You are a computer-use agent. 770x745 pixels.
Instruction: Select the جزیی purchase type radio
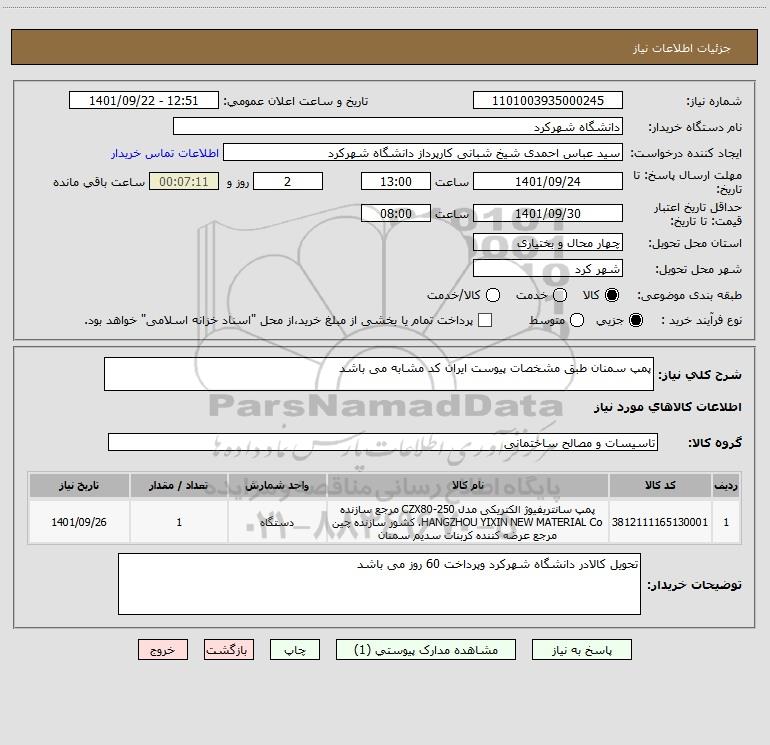635,320
